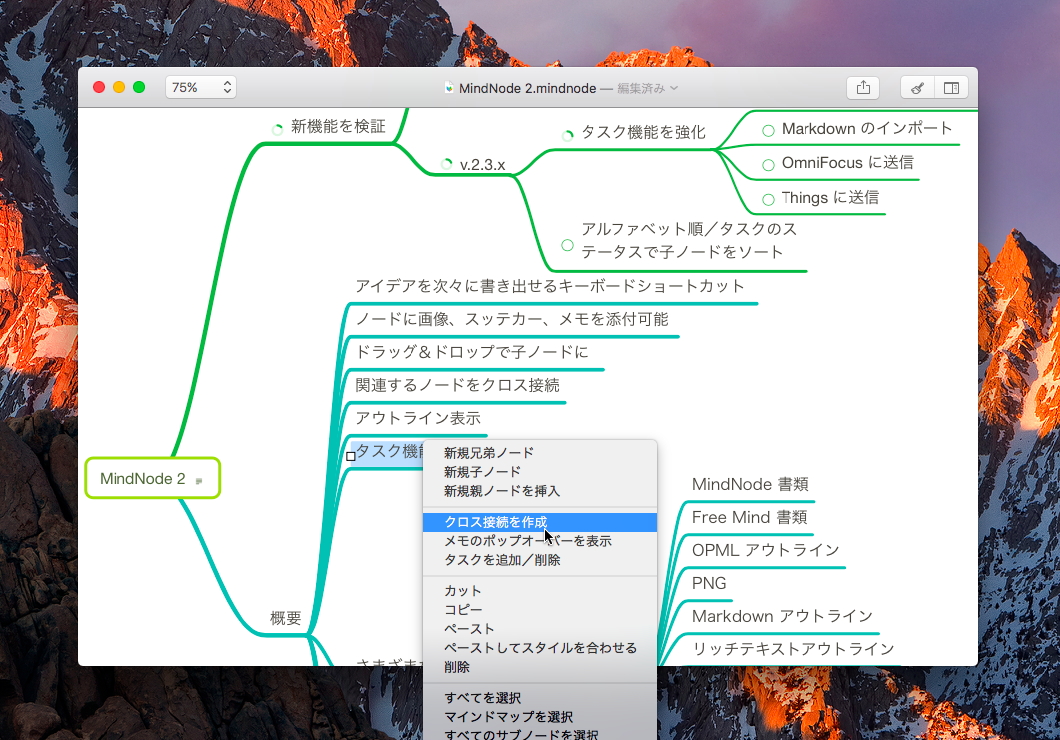1060x740 pixels.
Task: Select クロス接続を作成 menu entry
Action: tap(539, 522)
